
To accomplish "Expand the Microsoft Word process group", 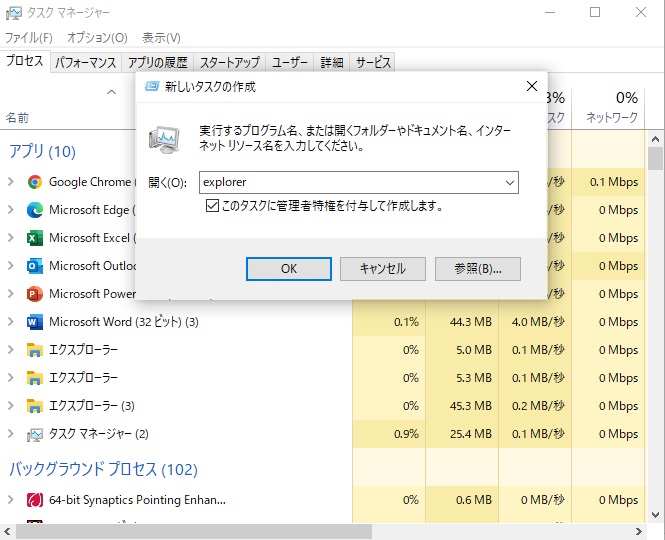I will pyautogui.click(x=11, y=322).
